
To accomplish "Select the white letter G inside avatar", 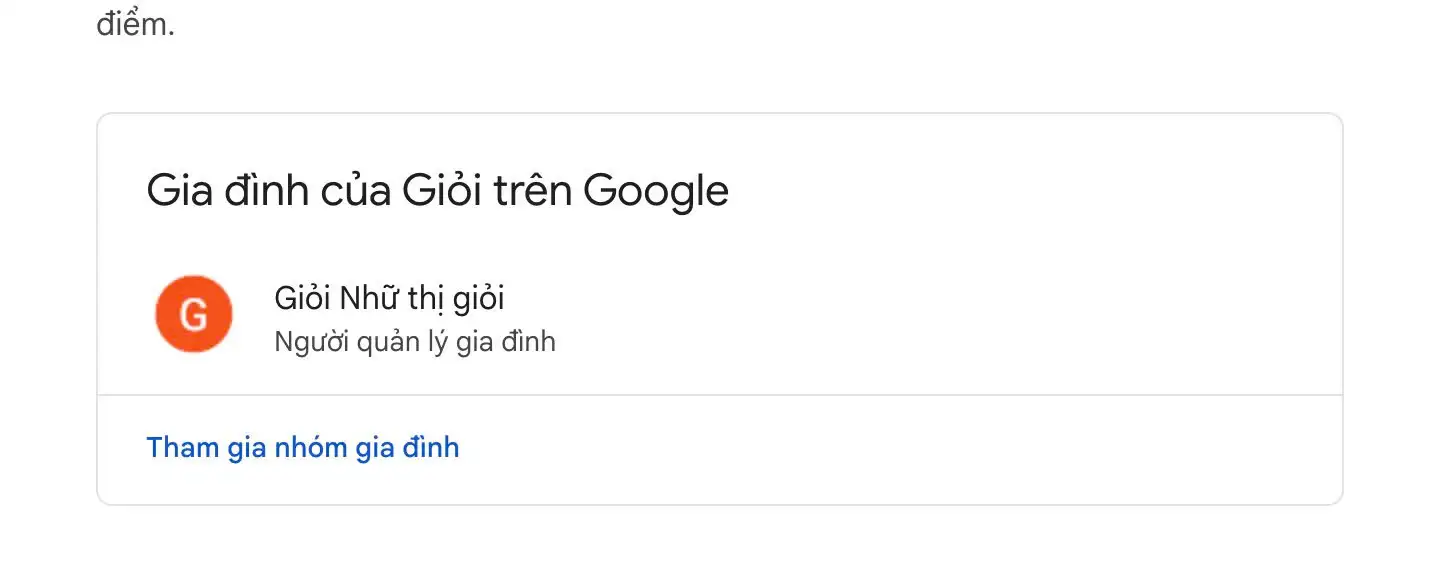I will 193,315.
